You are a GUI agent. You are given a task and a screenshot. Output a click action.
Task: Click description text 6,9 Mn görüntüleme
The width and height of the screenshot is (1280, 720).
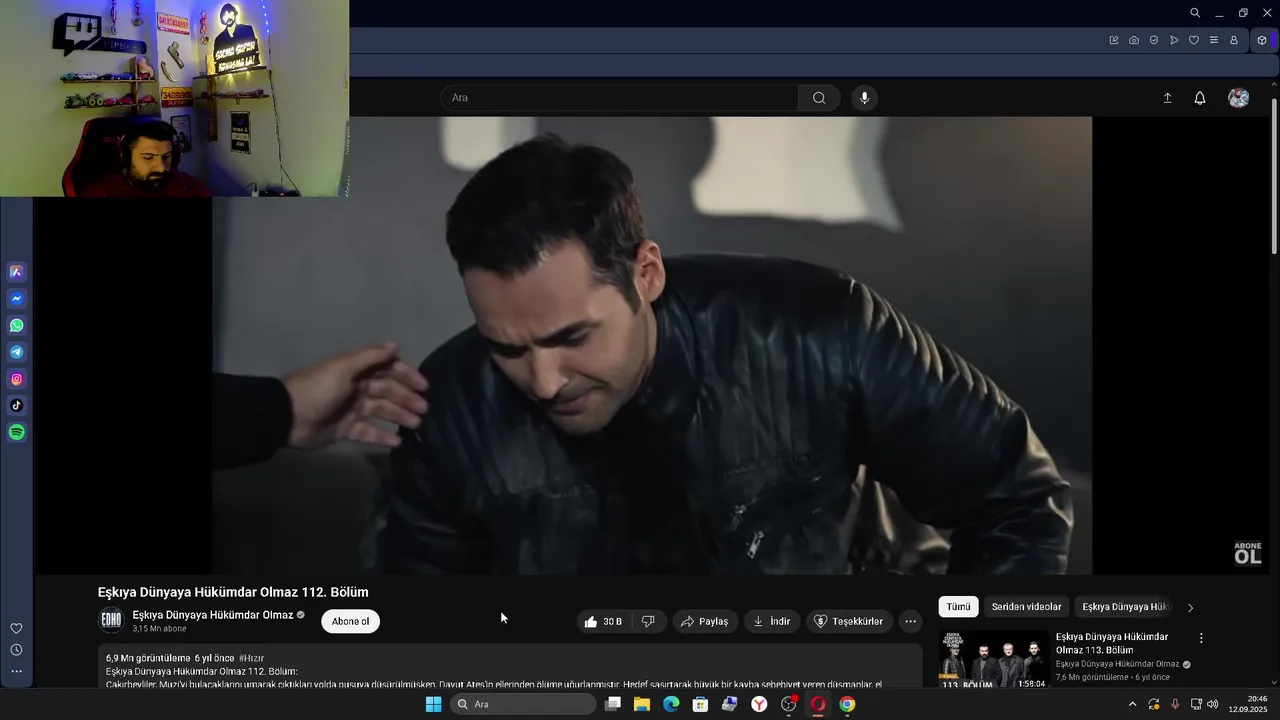(148, 658)
